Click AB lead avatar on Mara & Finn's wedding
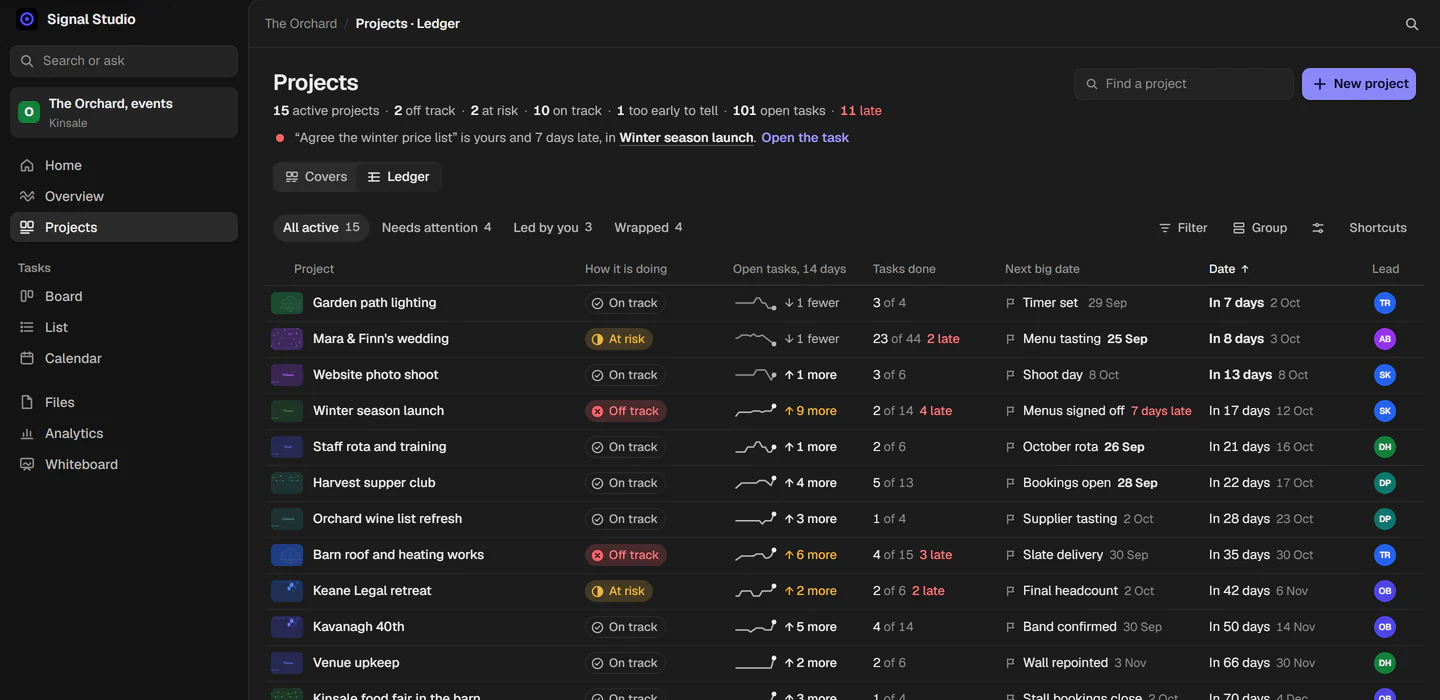 tap(1385, 339)
